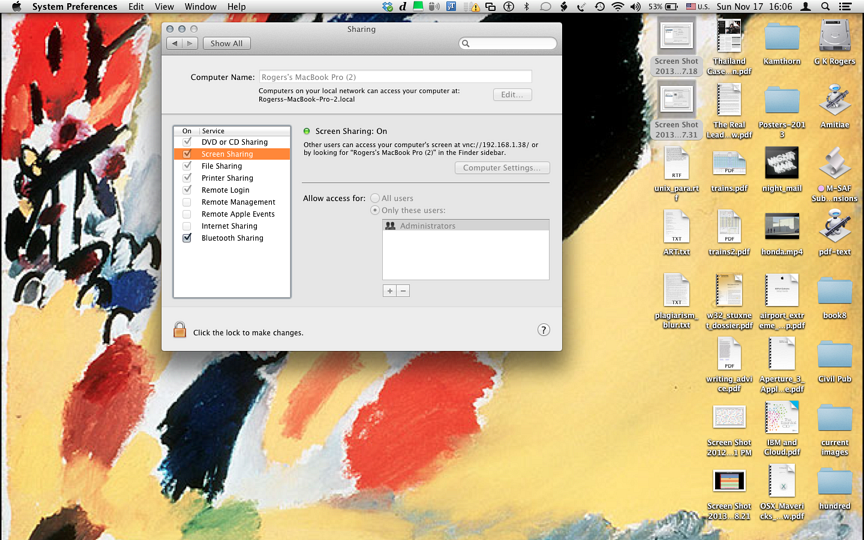Select the G K Rogers hard drive icon

835,36
